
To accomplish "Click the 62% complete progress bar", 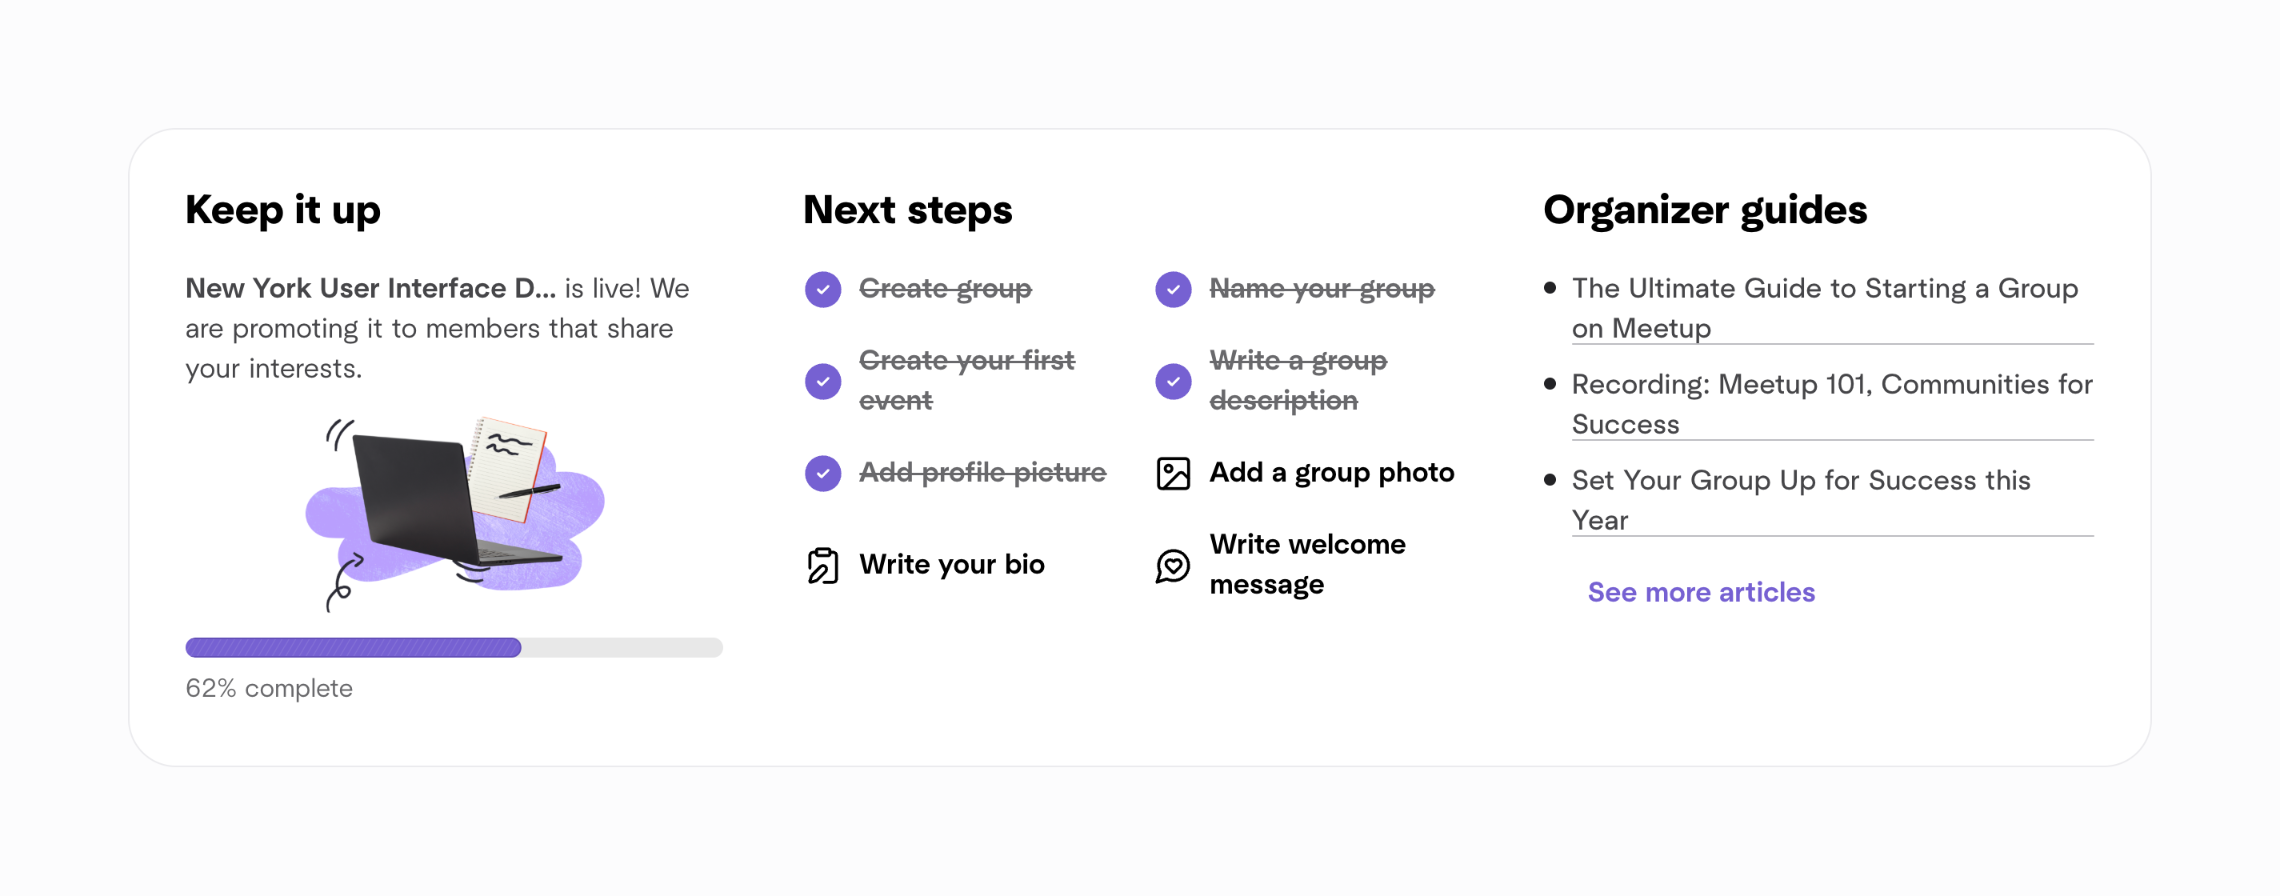I will tap(453, 648).
